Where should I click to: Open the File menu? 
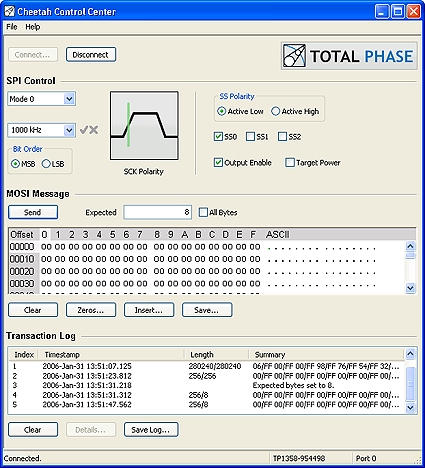pyautogui.click(x=12, y=27)
